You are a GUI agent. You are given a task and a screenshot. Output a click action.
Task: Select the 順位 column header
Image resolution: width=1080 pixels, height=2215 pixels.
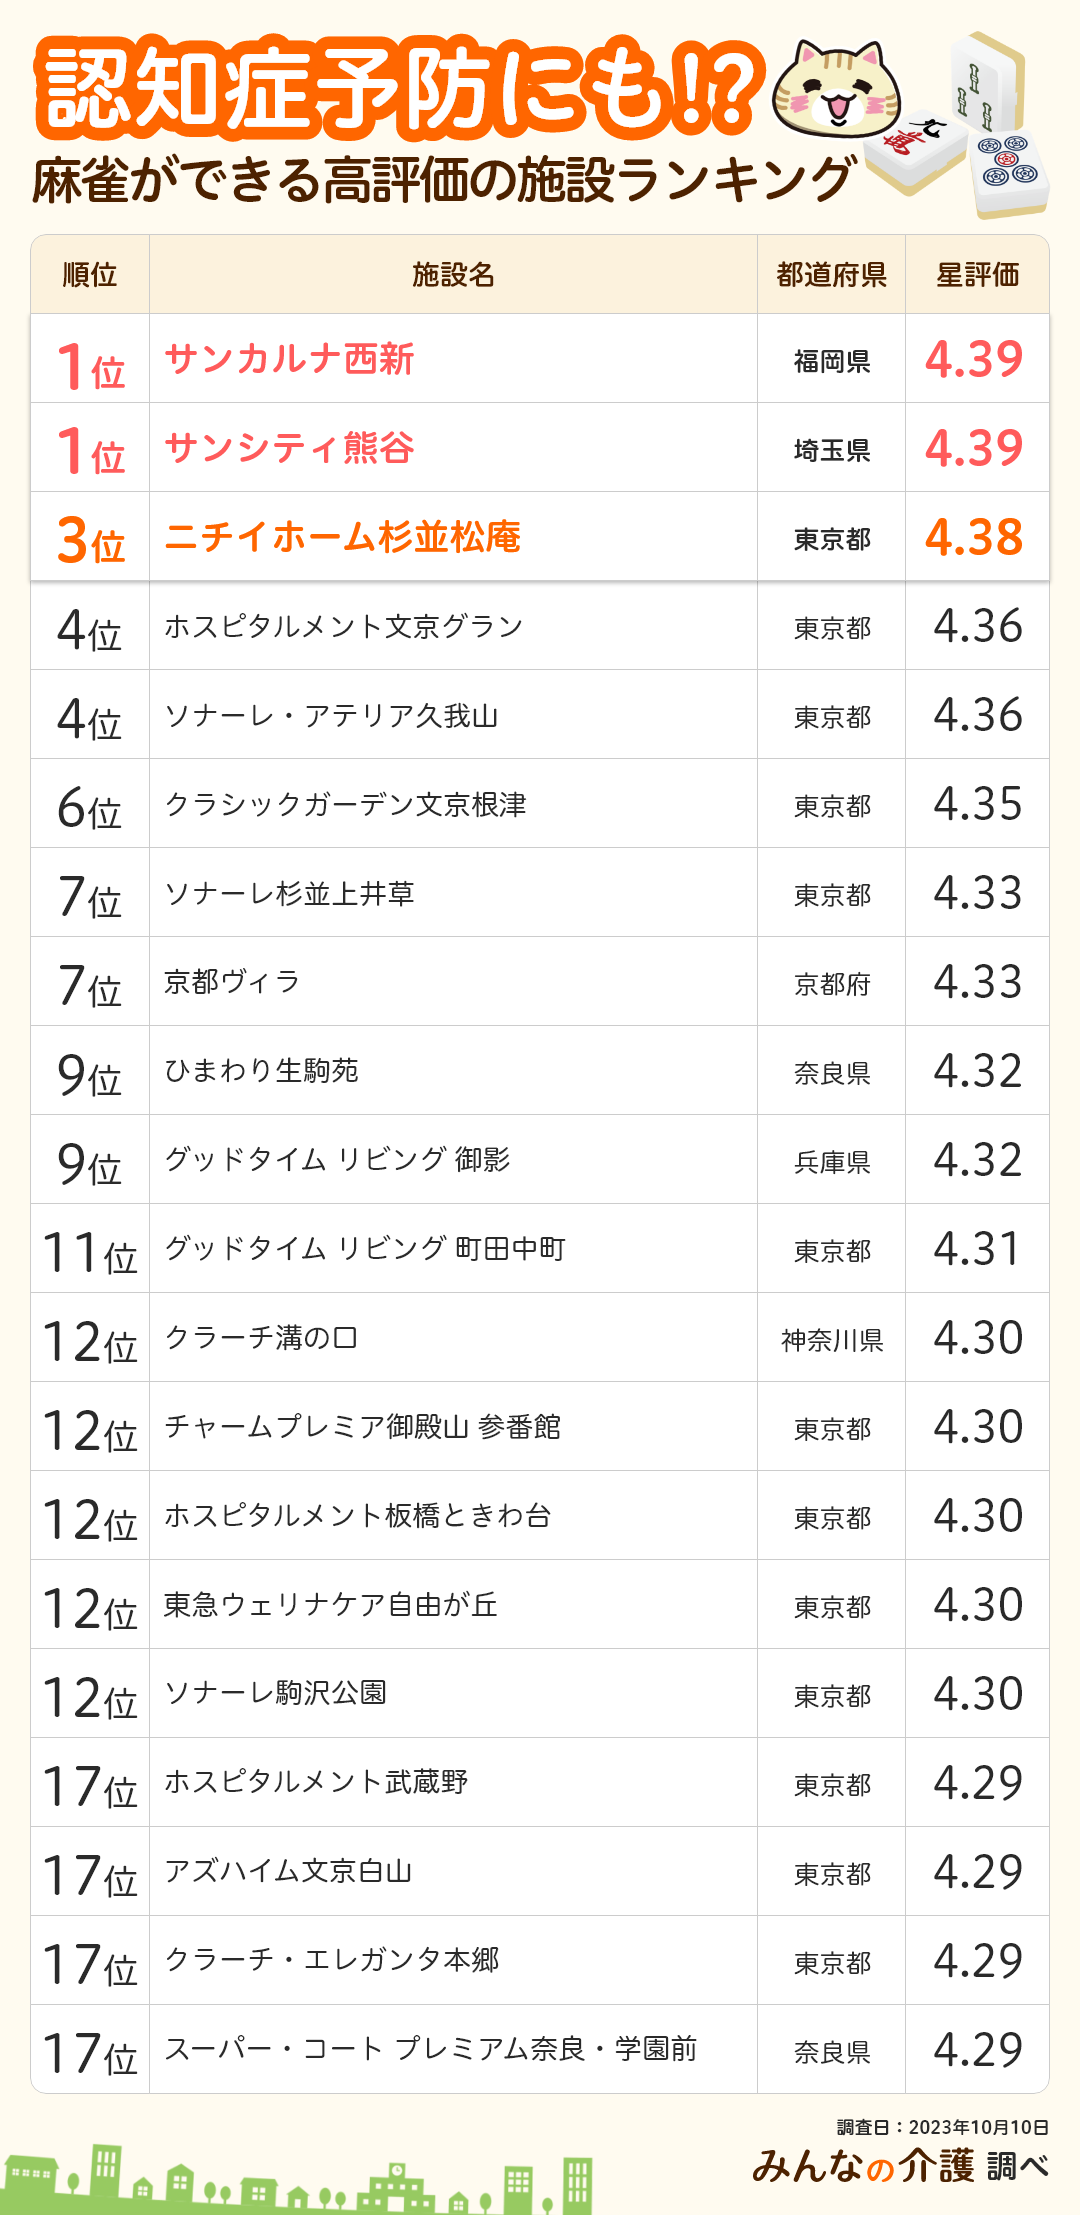[x=90, y=275]
